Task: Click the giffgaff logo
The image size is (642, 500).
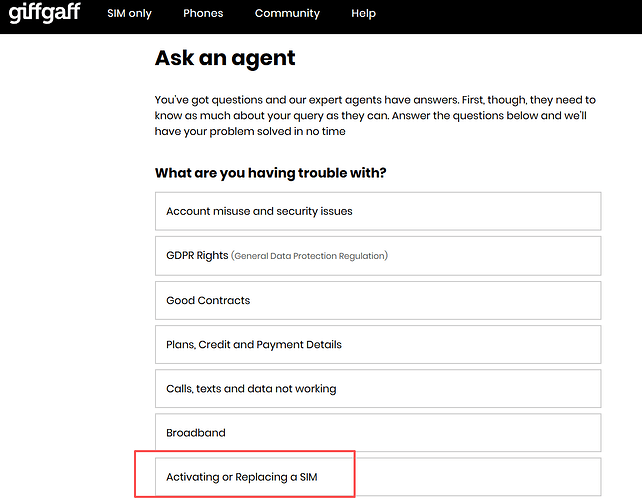Action: [45, 12]
